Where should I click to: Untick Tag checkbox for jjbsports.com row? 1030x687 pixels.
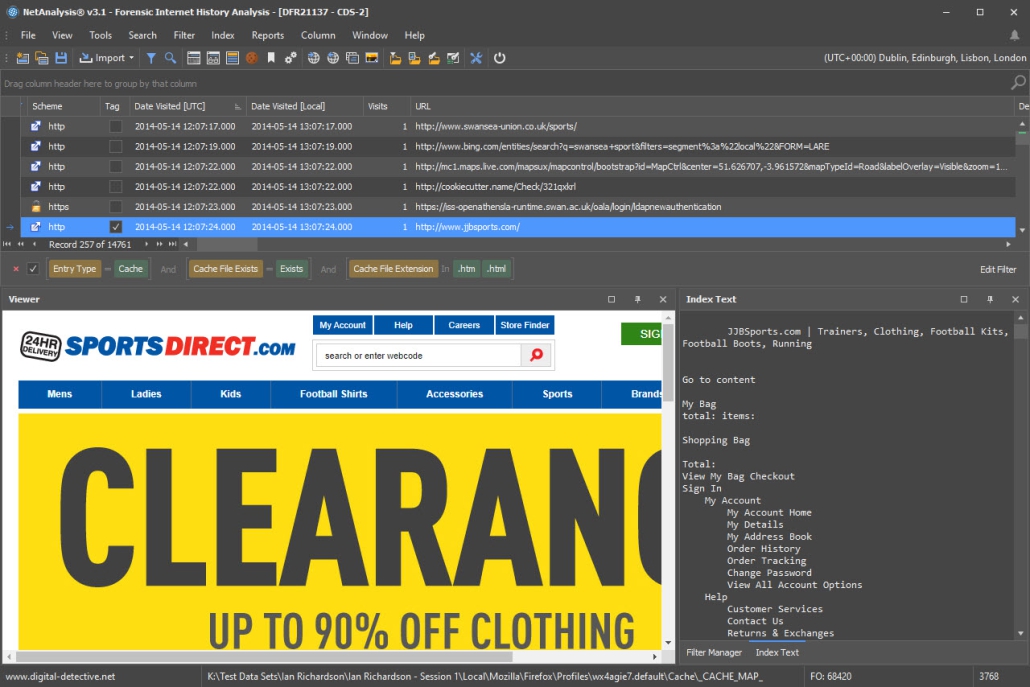[x=116, y=227]
